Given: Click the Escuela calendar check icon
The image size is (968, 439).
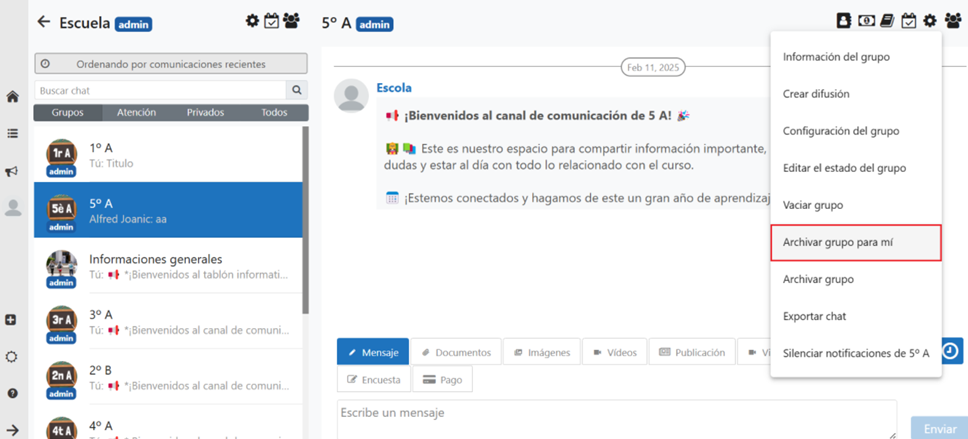Looking at the screenshot, I should coord(271,21).
